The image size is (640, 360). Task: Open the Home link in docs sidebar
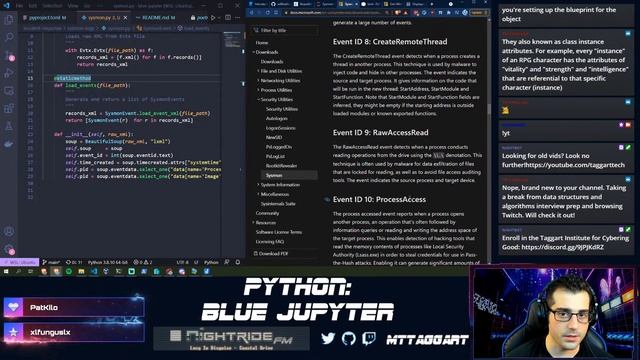click(262, 42)
